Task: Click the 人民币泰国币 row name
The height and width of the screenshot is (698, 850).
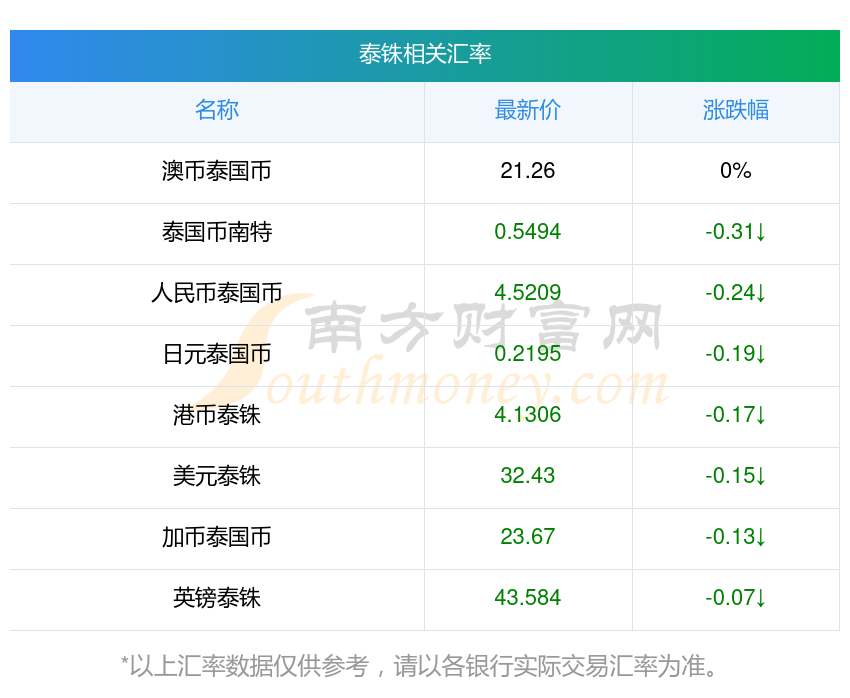Action: (x=217, y=293)
